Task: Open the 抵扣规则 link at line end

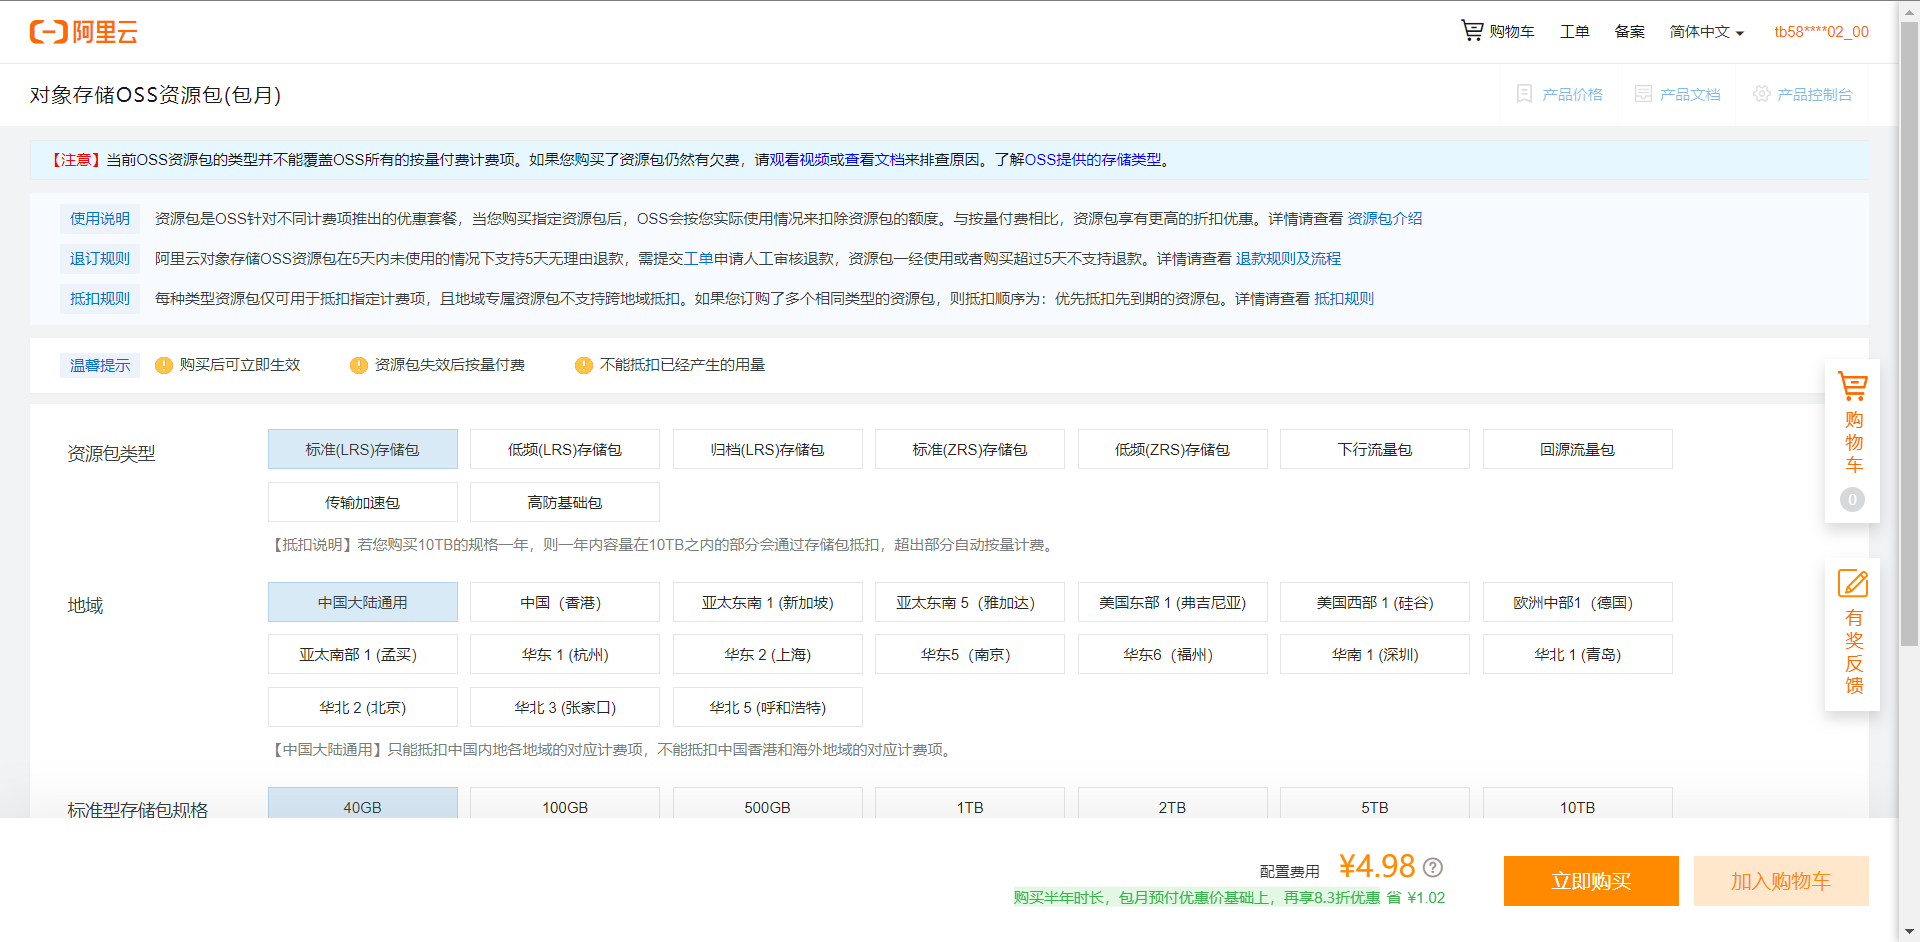Action: (1344, 299)
